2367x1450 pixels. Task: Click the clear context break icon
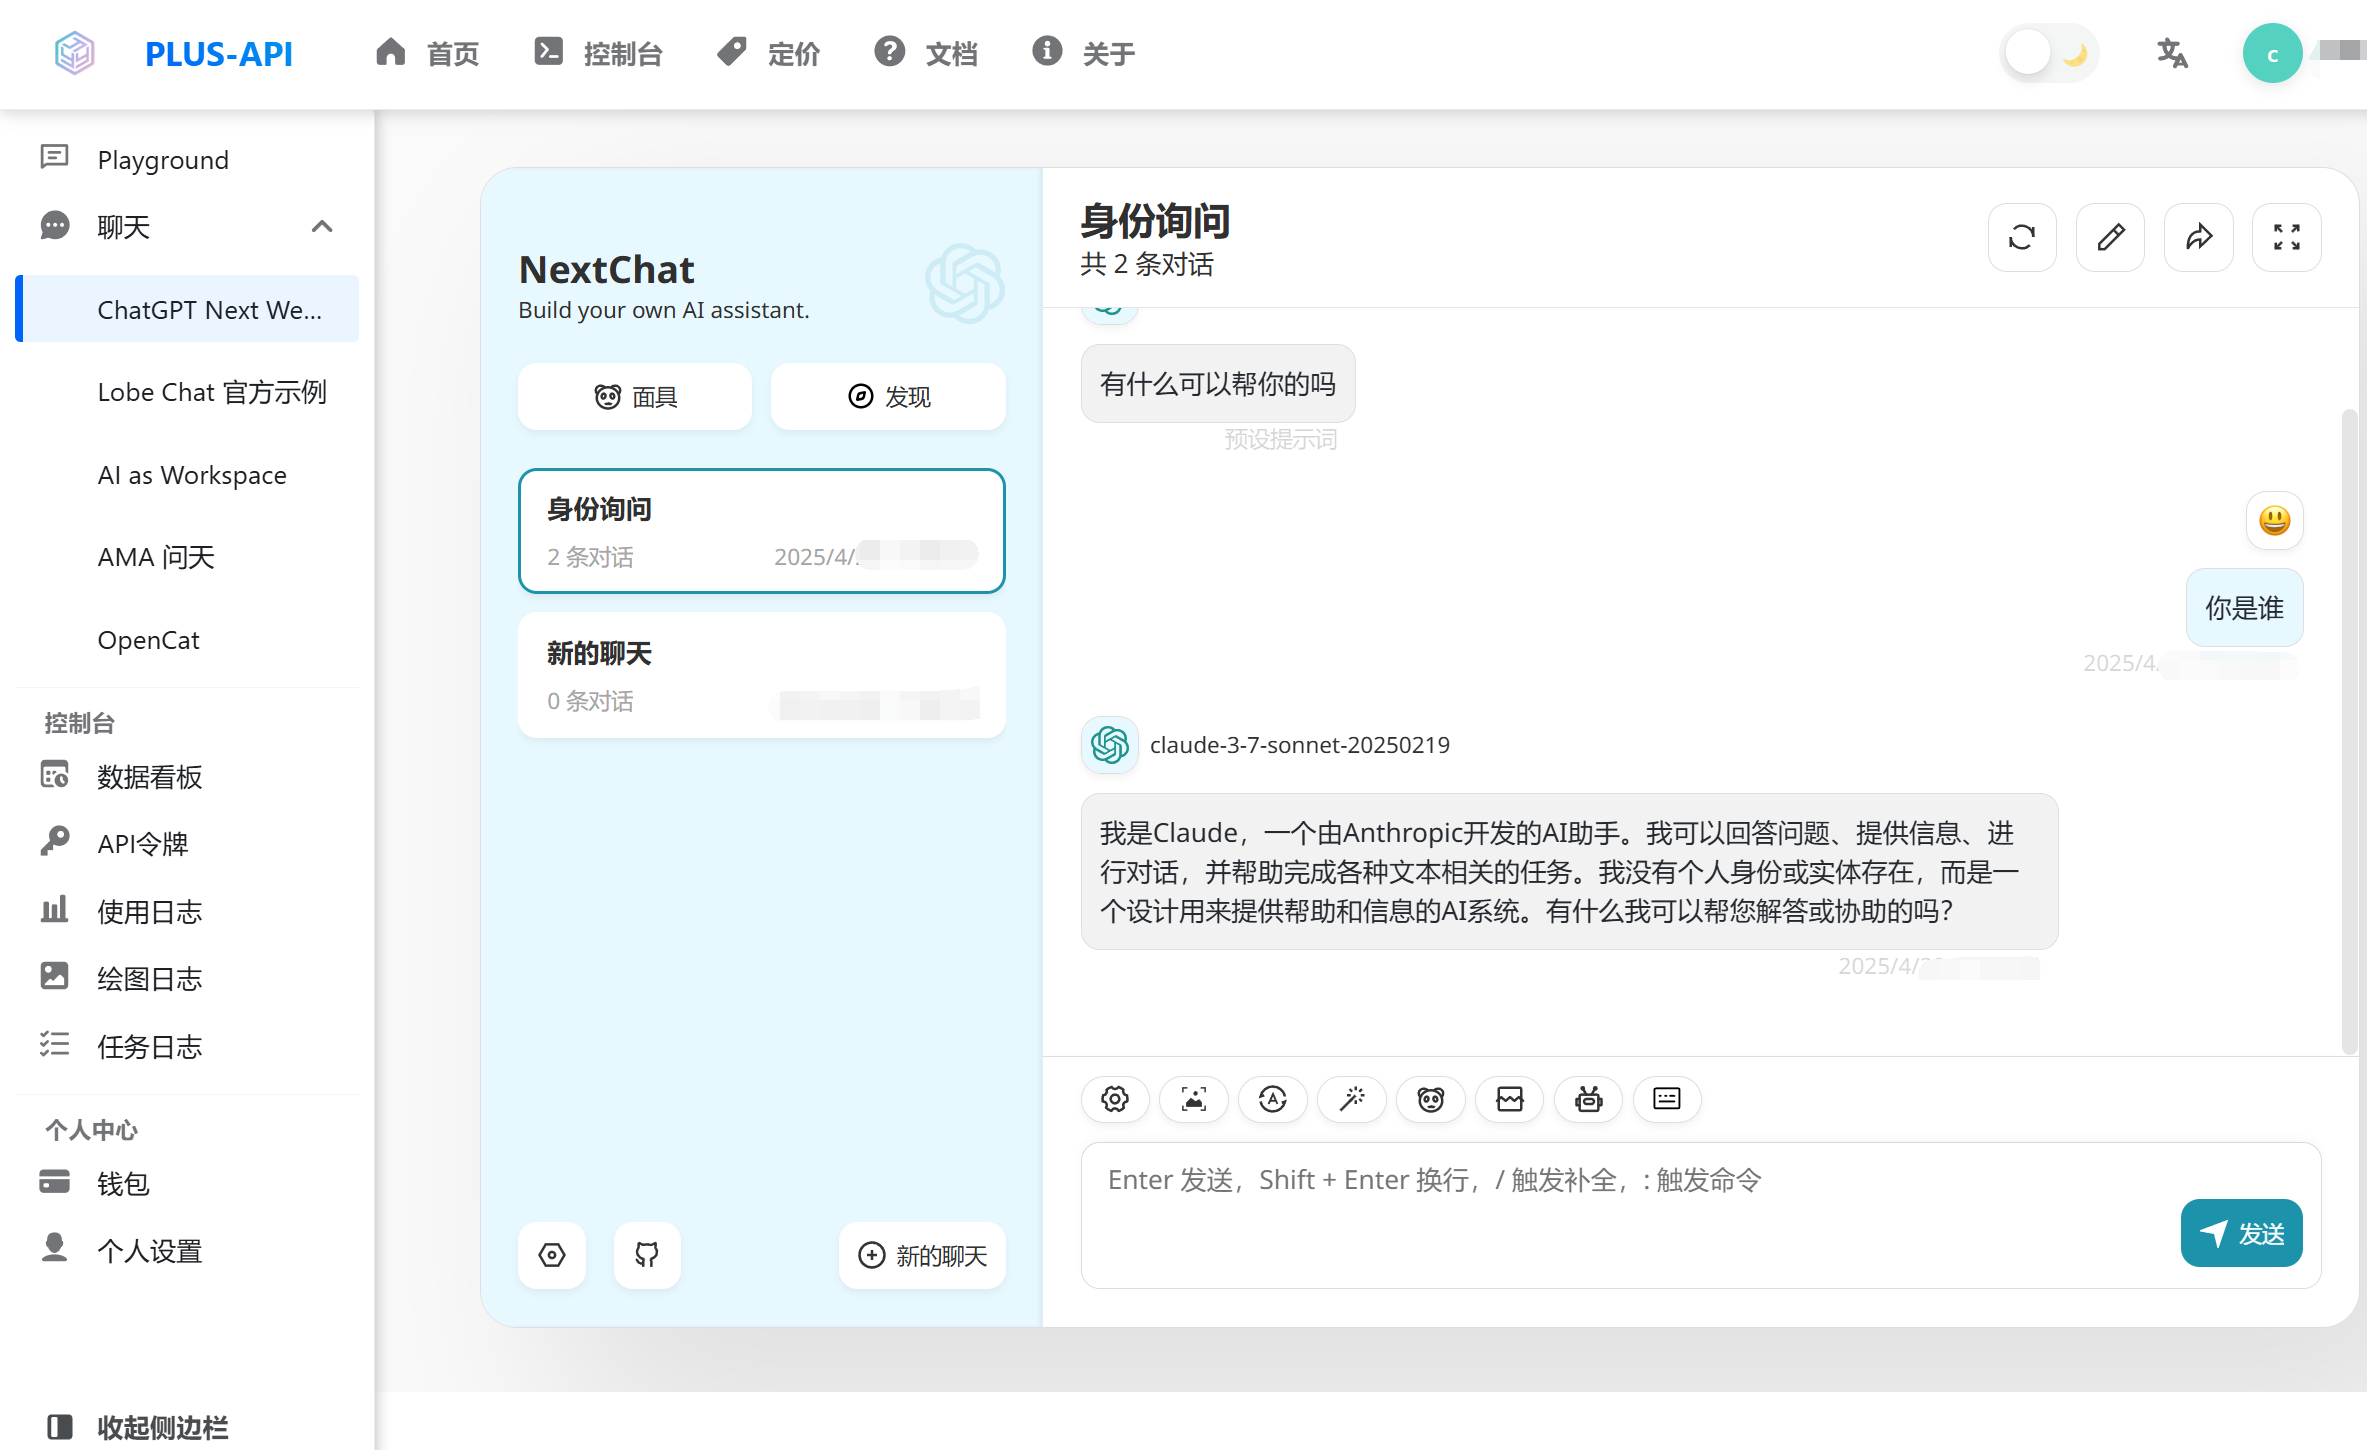point(1510,1099)
